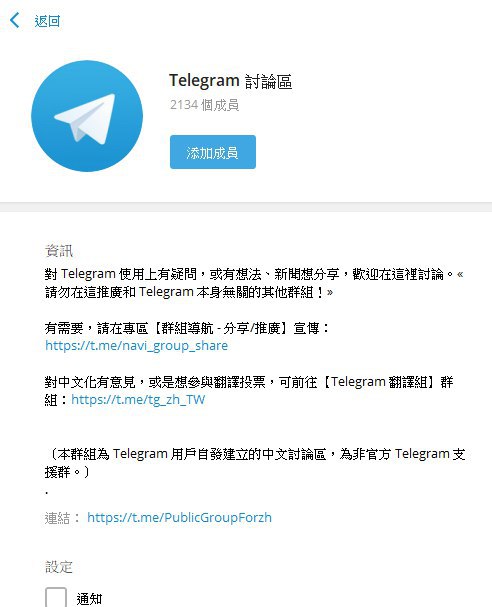Click the 群組導航 - 分享/推廣 promotion line
This screenshot has height=607, width=492.
[187, 328]
